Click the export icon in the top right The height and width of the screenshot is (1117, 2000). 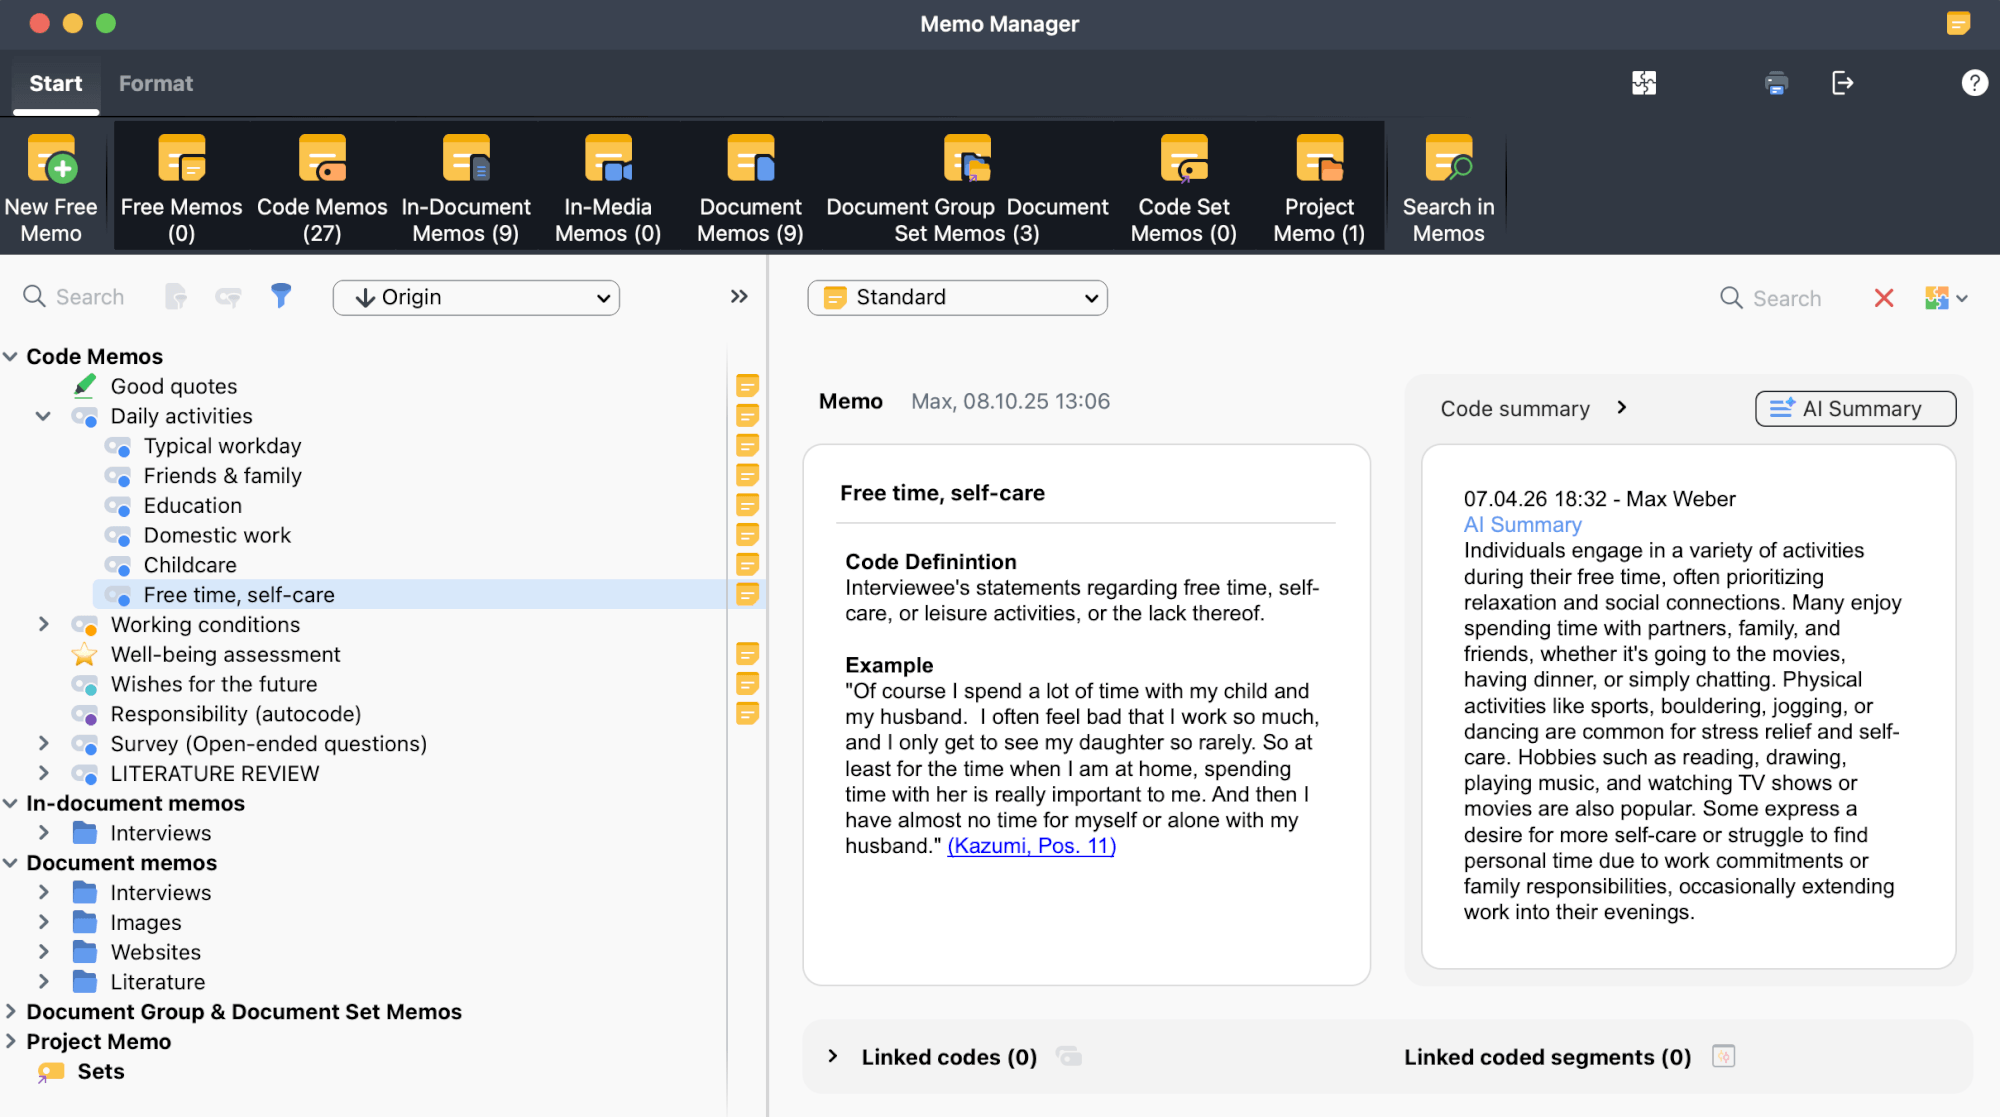1843,84
